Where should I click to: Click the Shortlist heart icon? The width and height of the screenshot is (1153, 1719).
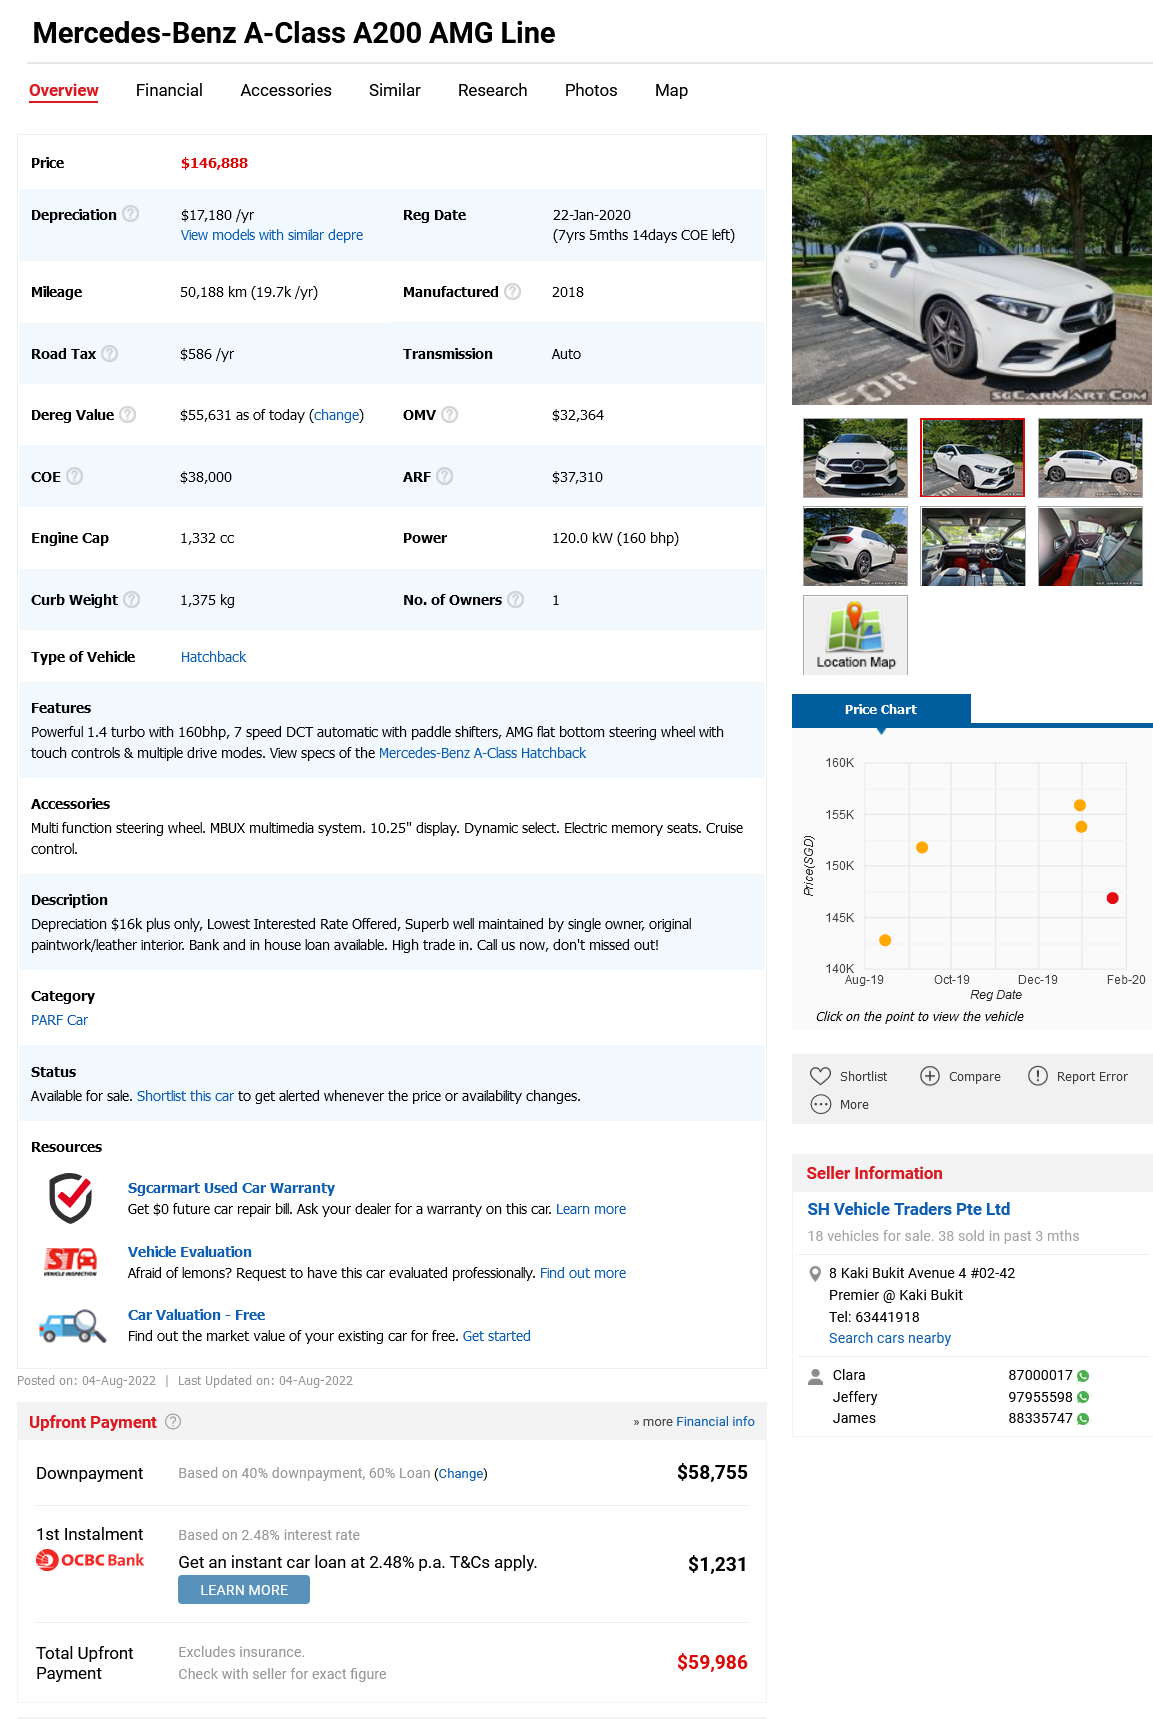tap(820, 1076)
